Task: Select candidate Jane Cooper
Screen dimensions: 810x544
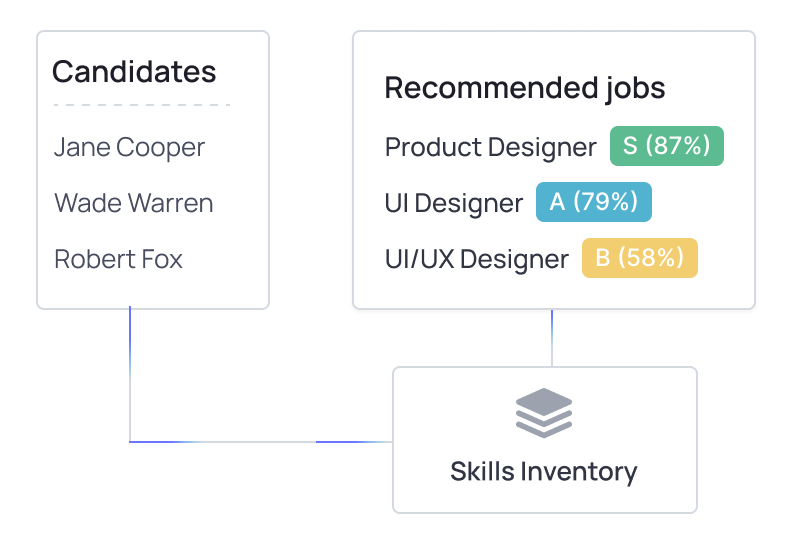Action: 129,148
